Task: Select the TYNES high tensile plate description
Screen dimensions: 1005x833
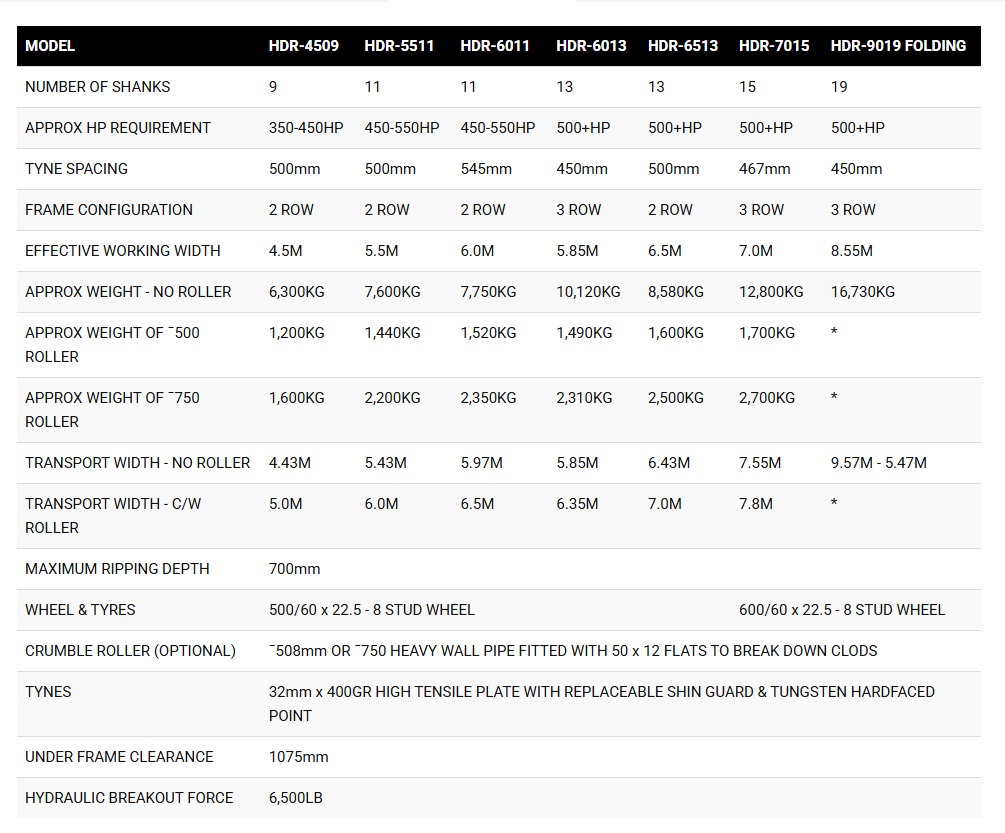Action: point(601,703)
